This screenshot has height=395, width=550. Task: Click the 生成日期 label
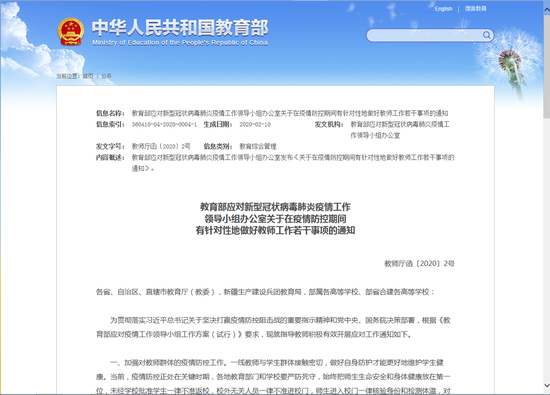point(218,125)
